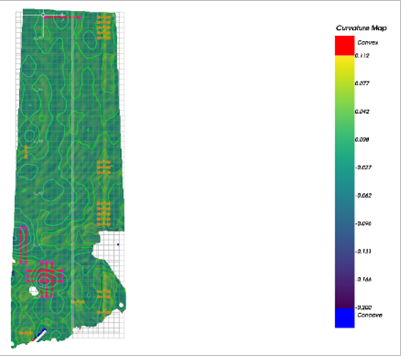Viewport: 404px width, 360px height.
Task: Click the yellow top of gradient color bar
Action: [345, 63]
